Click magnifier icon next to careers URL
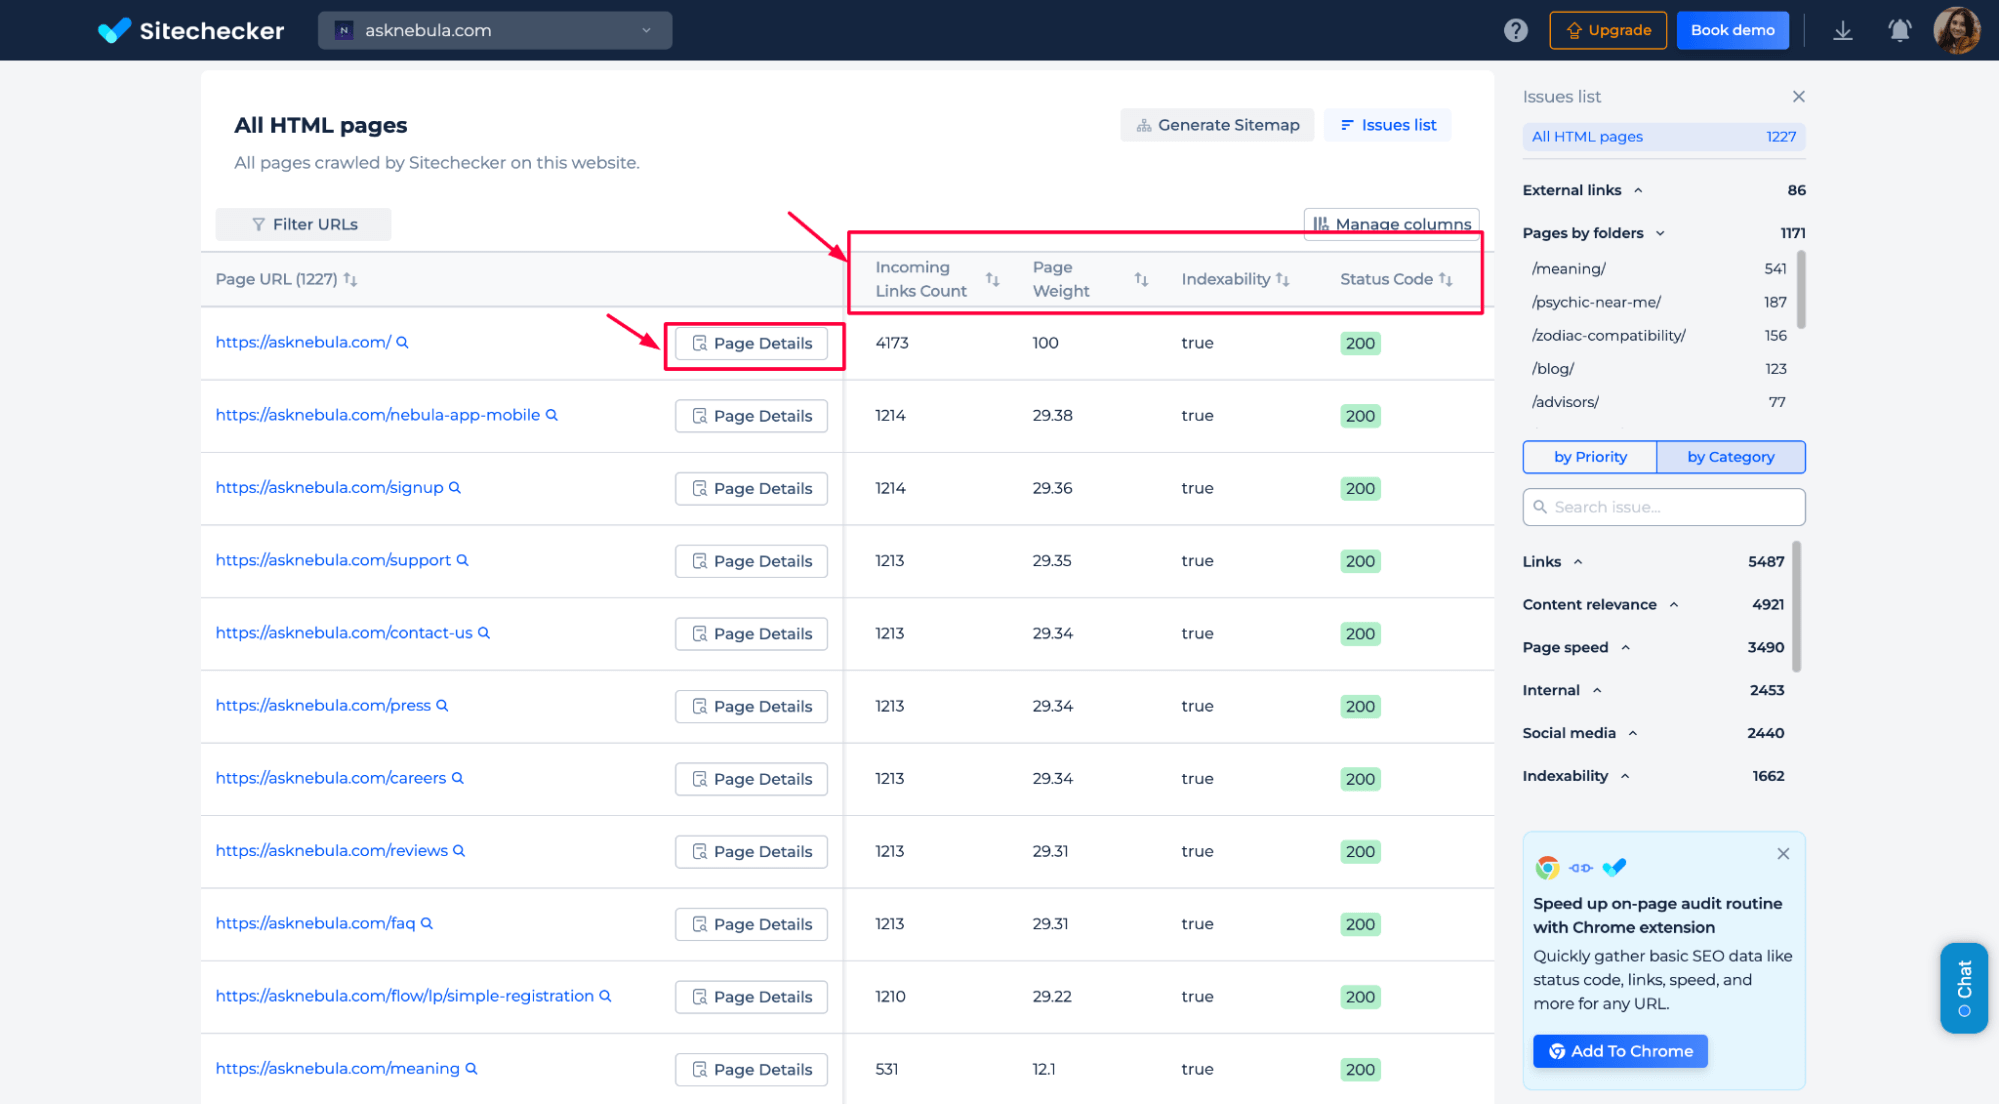 tap(457, 778)
